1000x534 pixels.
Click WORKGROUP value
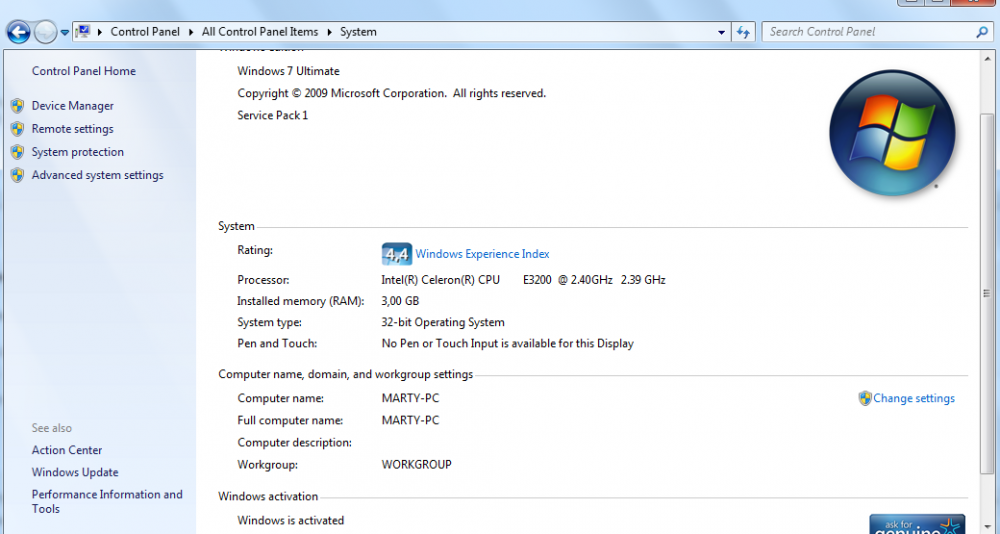click(416, 464)
